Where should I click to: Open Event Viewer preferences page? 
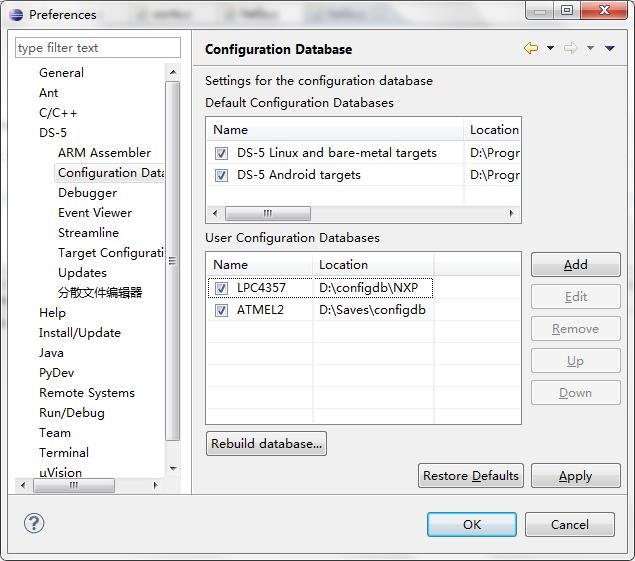[x=95, y=213]
